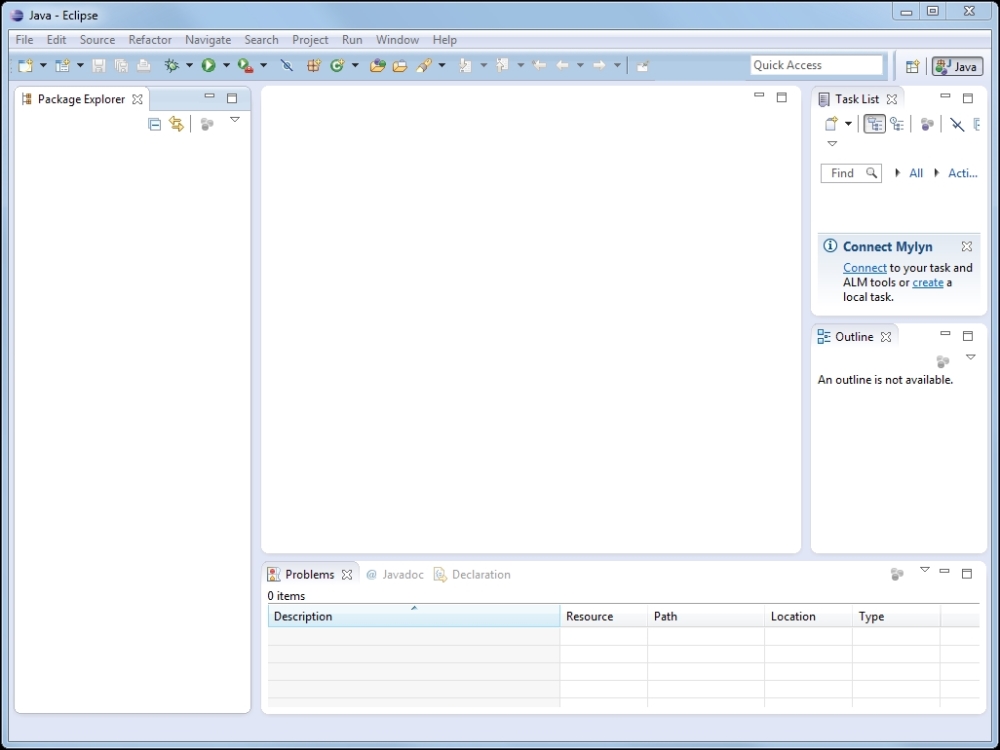Viewport: 1000px width, 750px height.
Task: Click the Save All icon
Action: [121, 65]
